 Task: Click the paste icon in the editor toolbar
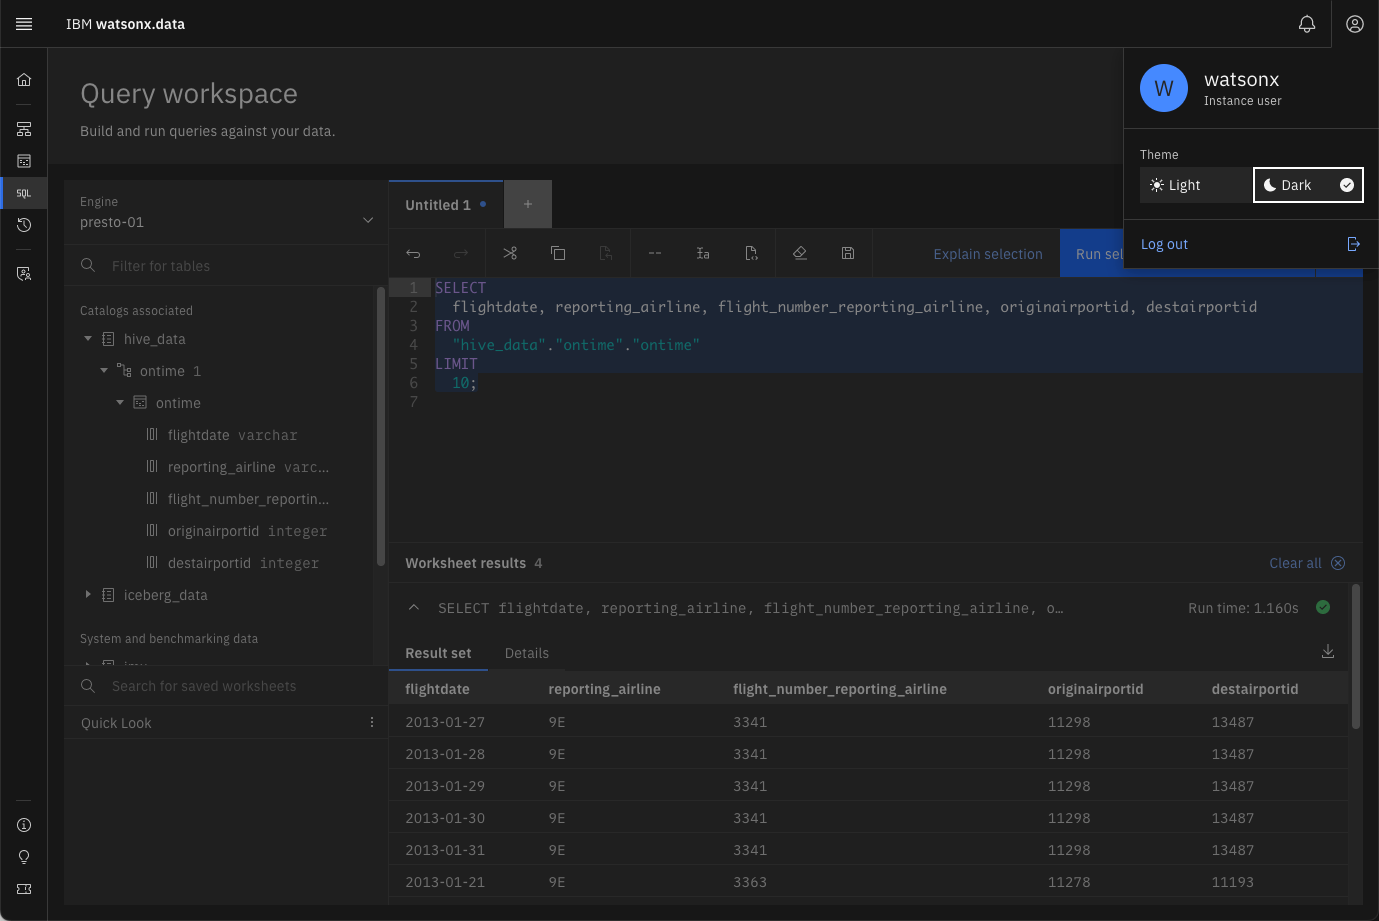point(606,253)
